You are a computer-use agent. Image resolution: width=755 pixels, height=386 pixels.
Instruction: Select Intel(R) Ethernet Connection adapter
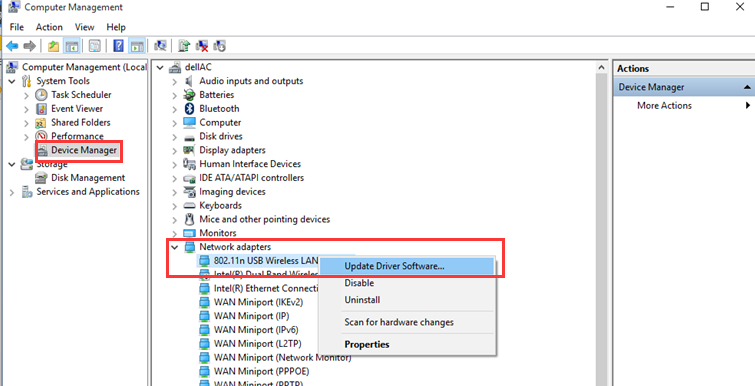point(266,289)
